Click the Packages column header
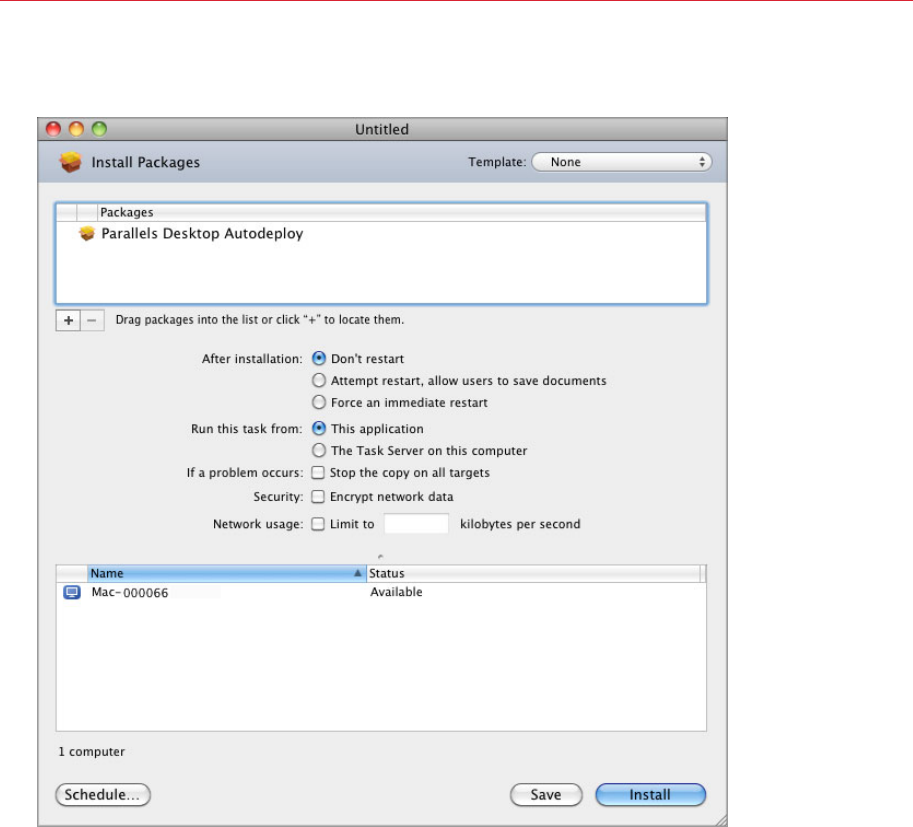 click(x=402, y=213)
